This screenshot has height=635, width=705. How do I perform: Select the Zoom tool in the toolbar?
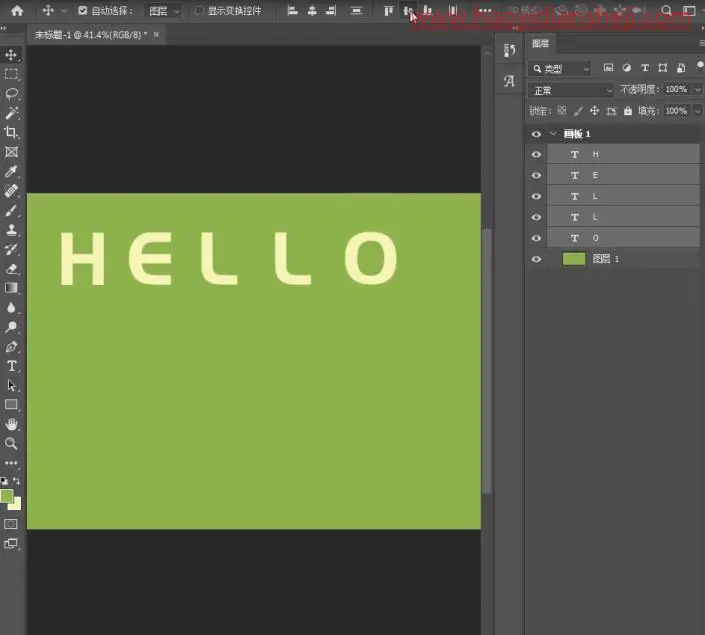click(x=11, y=443)
